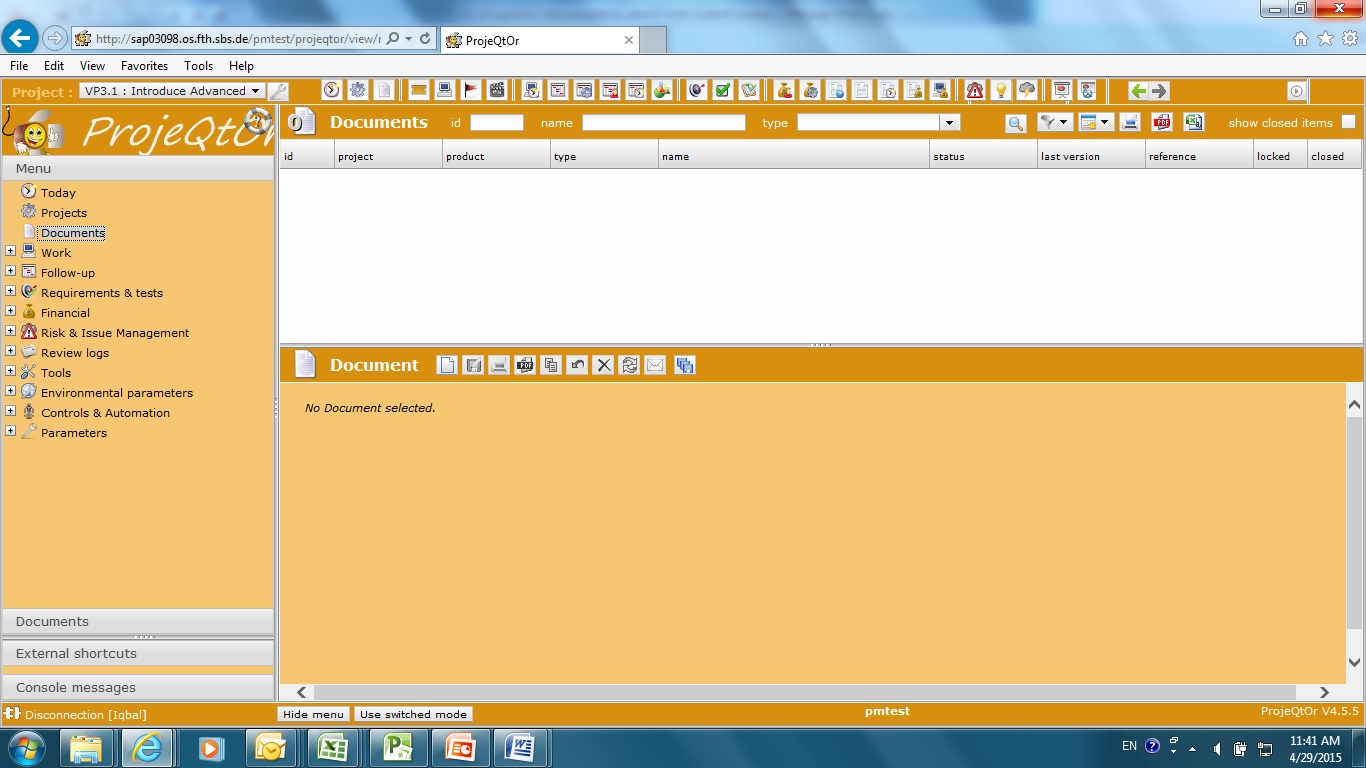Open the External shortcuts pane
1366x768 pixels.
138,653
